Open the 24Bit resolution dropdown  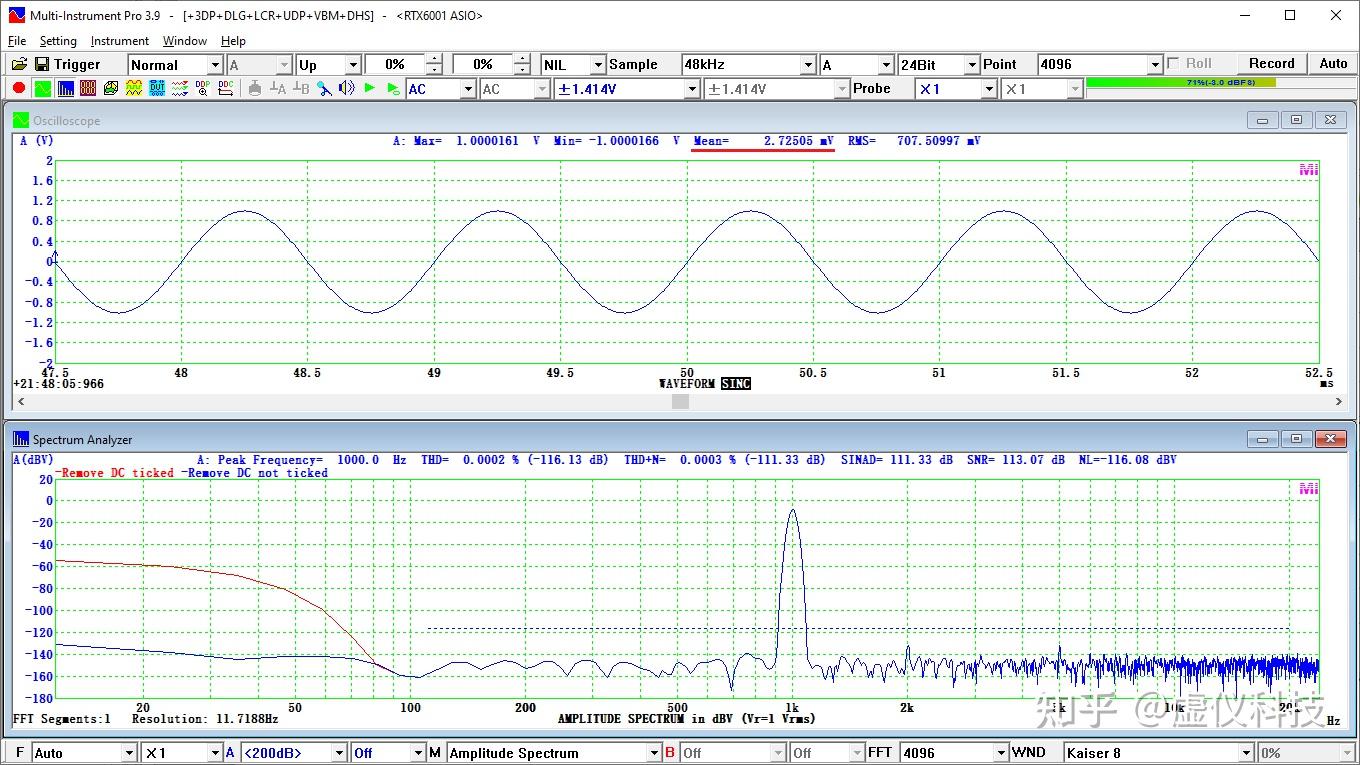pyautogui.click(x=971, y=65)
